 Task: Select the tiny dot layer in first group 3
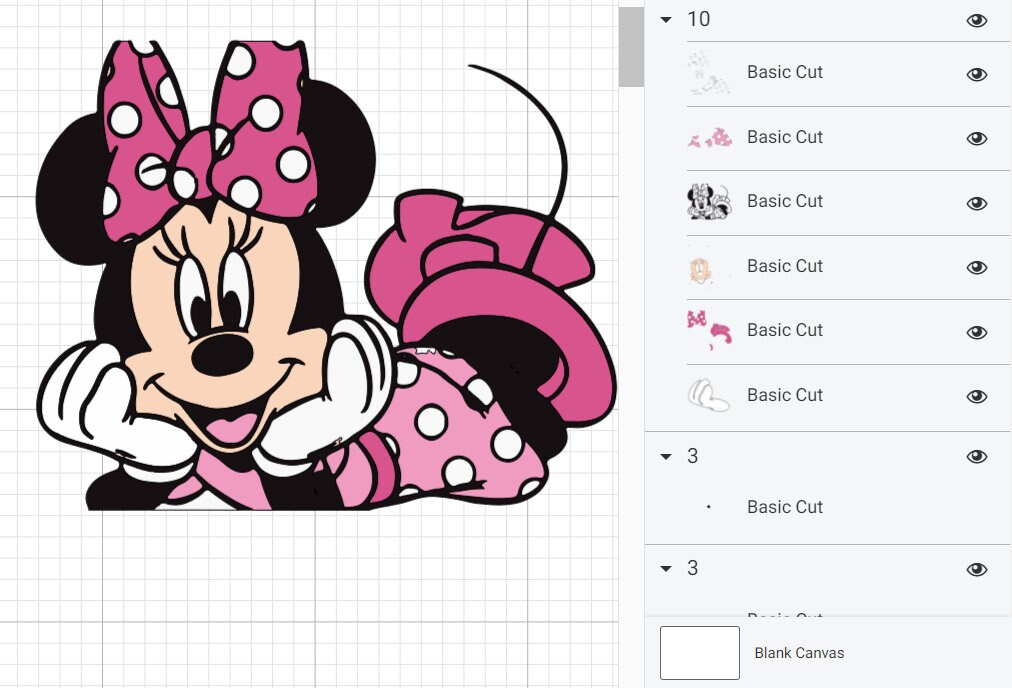click(x=710, y=507)
